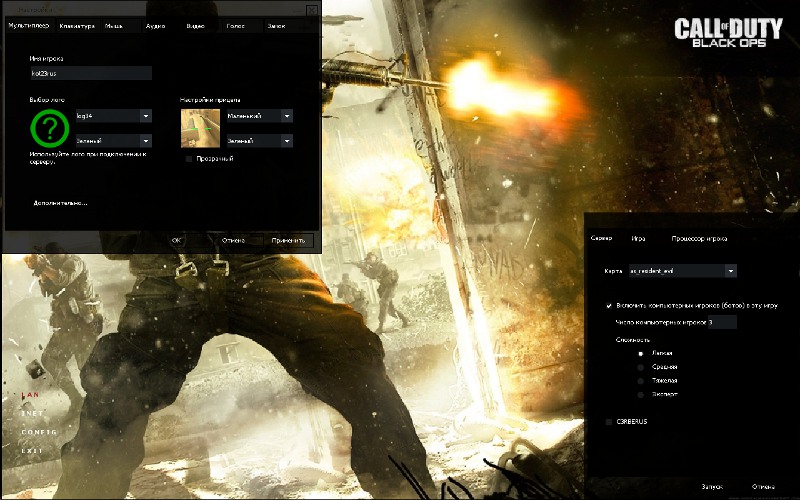Switch to the Клавиатура tab
800x500 pixels.
click(x=77, y=26)
